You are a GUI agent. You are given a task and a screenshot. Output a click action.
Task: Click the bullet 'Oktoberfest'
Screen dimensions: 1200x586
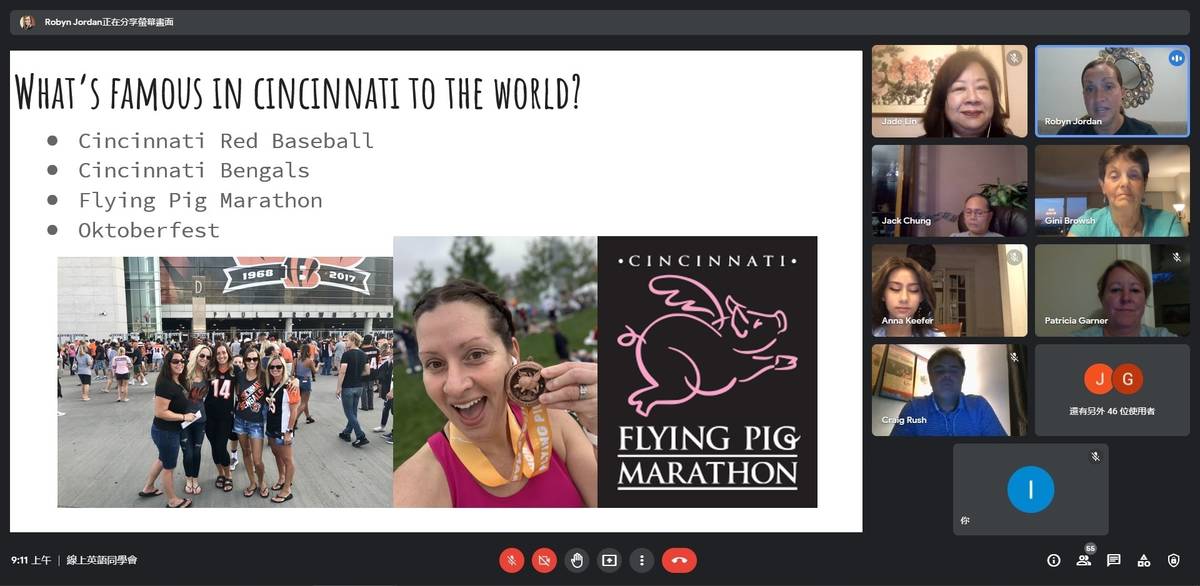(149, 231)
